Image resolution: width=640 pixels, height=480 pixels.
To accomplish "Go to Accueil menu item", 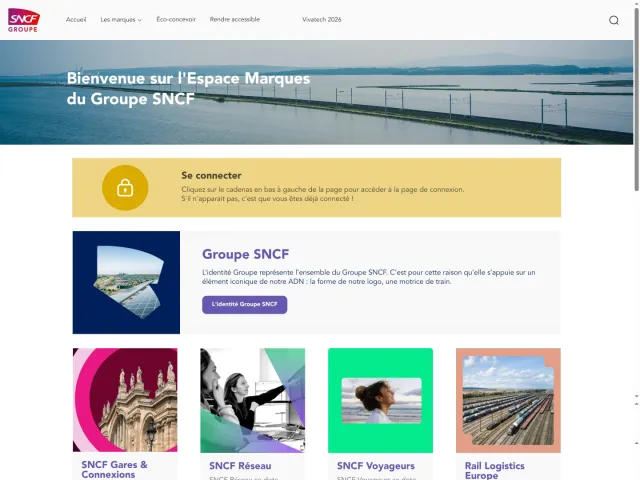I will point(76,19).
